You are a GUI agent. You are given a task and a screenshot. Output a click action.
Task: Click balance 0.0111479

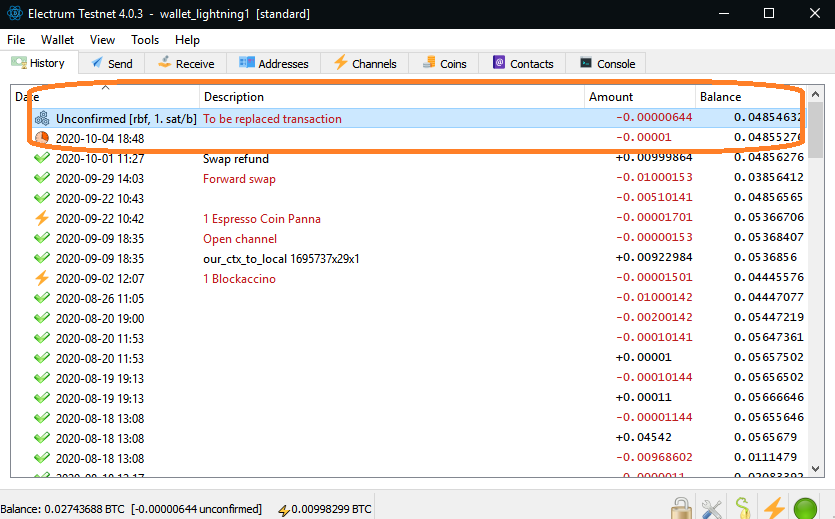(x=765, y=457)
